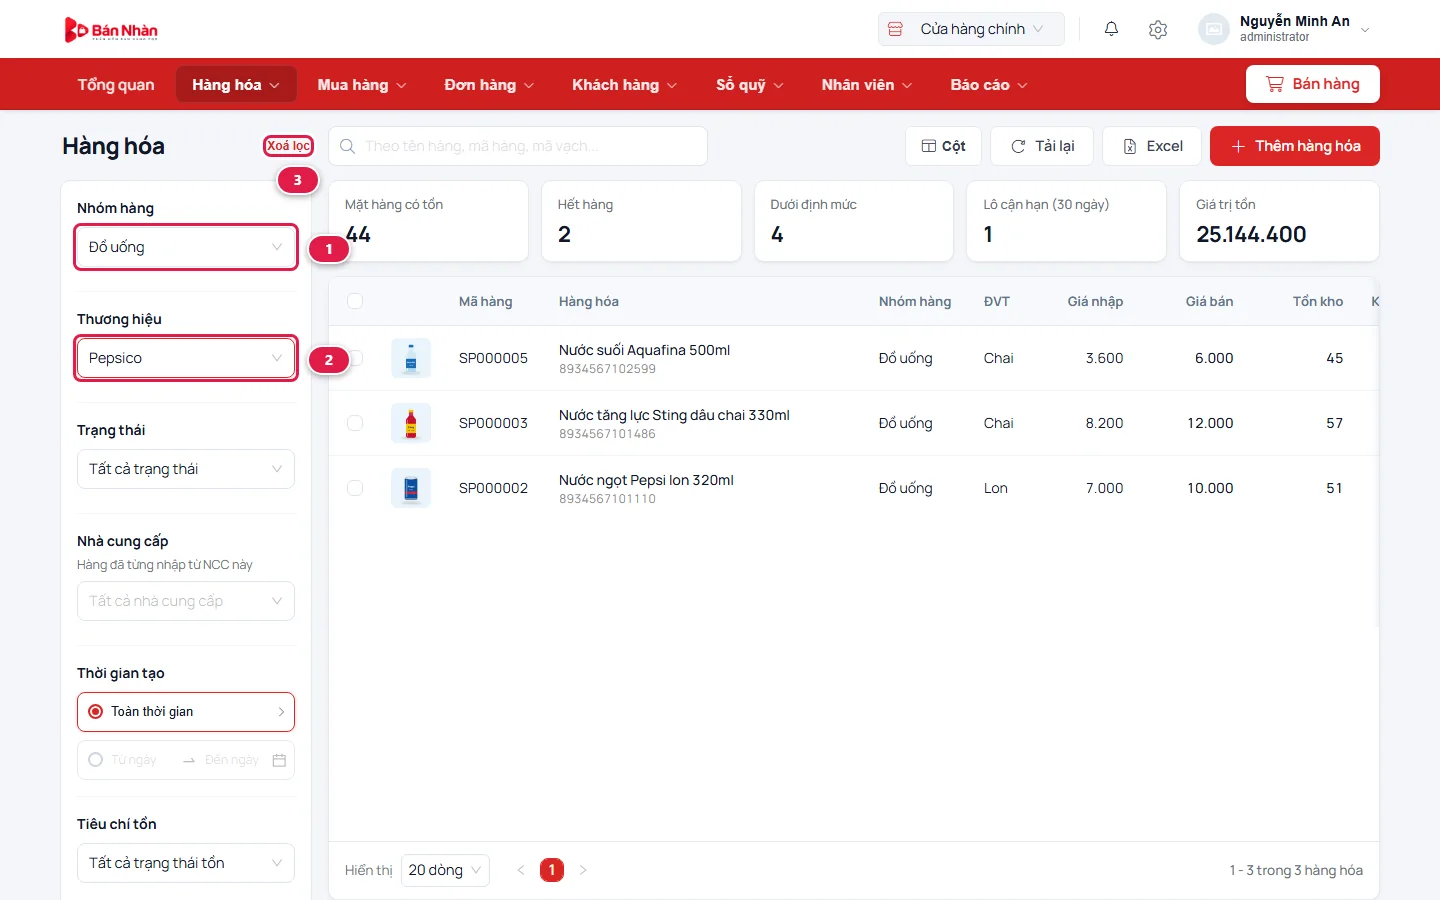Go to the Tổng quan menu
This screenshot has height=900, width=1440.
pos(116,85)
